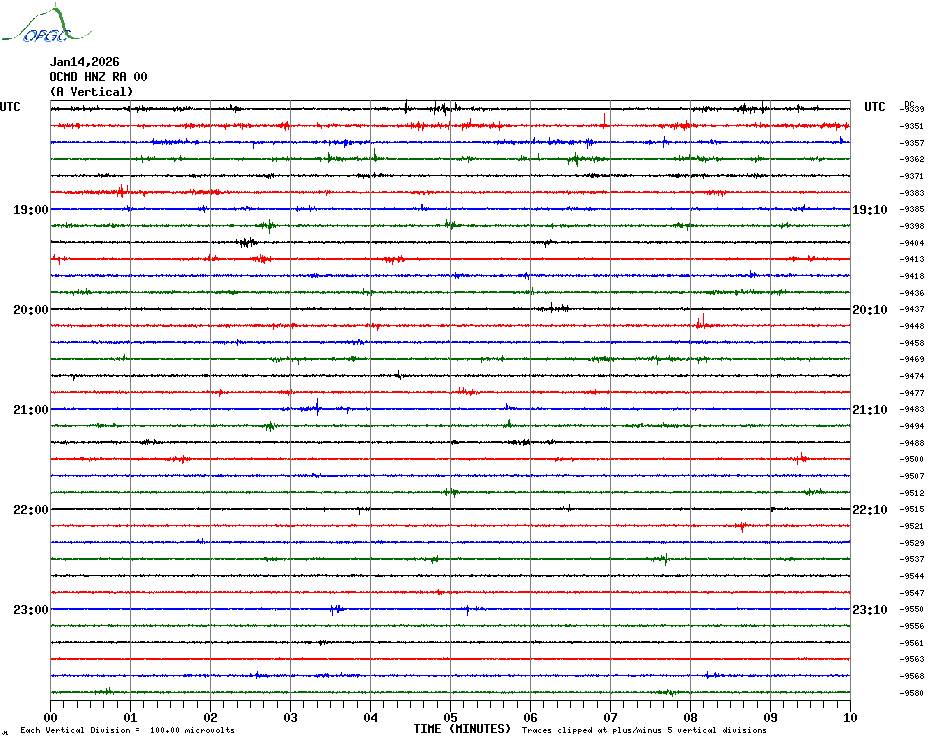The height and width of the screenshot is (744, 930).
Task: Click the DC offset value '-9469'
Action: click(x=912, y=359)
